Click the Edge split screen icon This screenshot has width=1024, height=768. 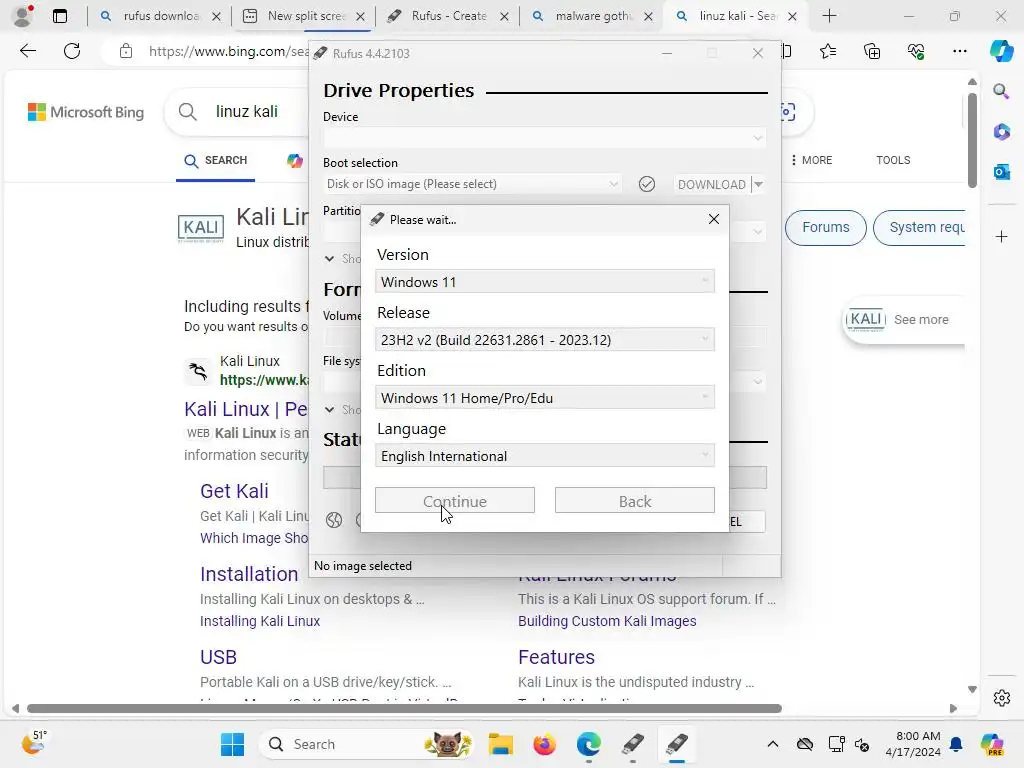click(786, 51)
